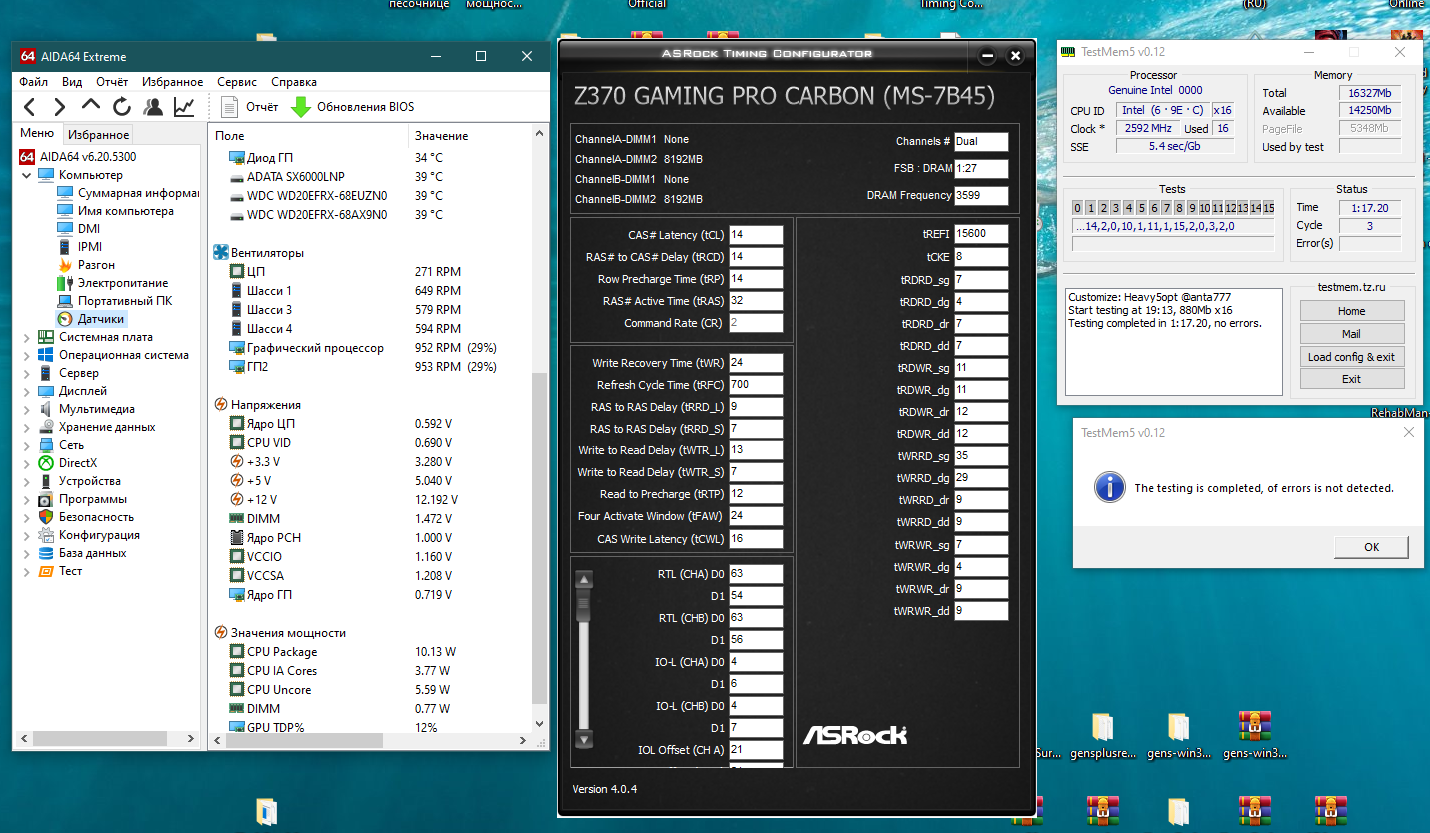Click the line-graph icon in AIDA64 toolbar

coord(184,107)
